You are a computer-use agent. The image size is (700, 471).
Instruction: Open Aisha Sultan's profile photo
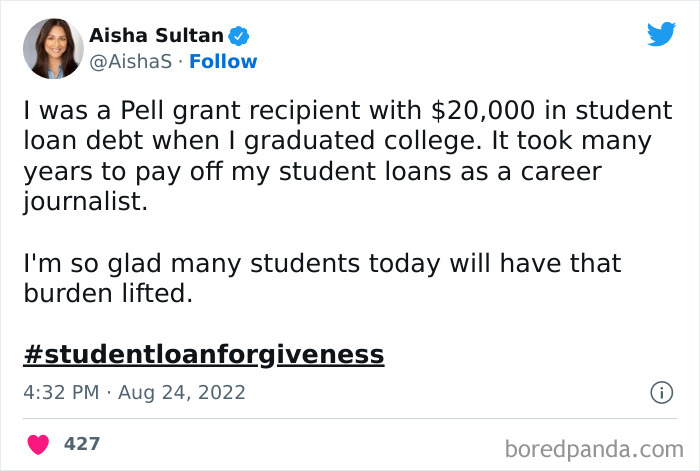pyautogui.click(x=51, y=49)
